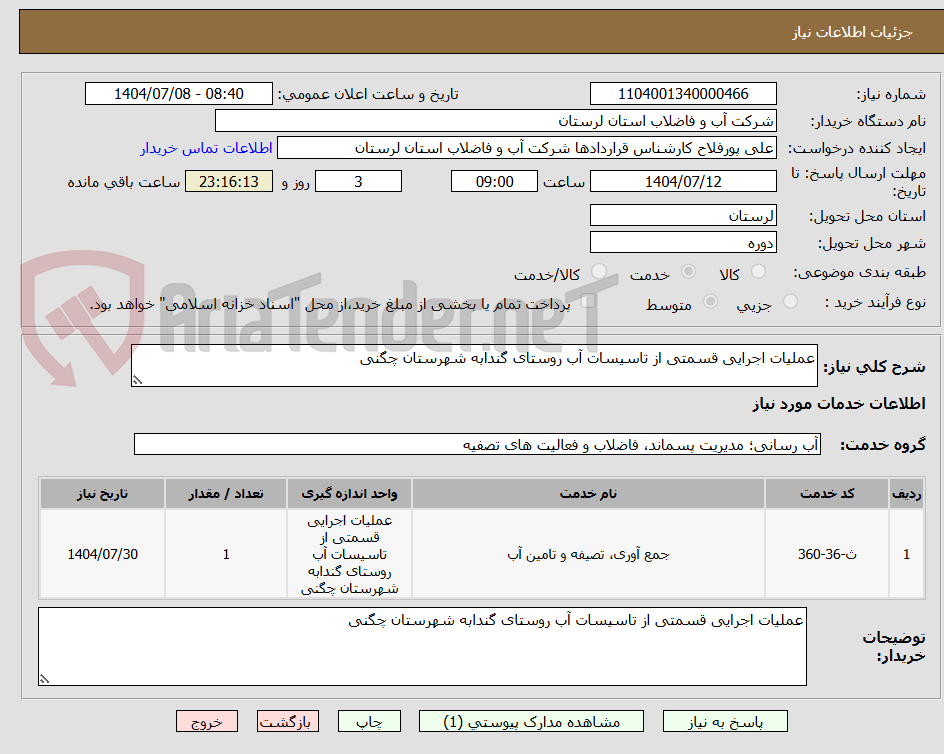Image resolution: width=944 pixels, height=754 pixels.
Task: Click the ردیف column header
Action: 907,494
